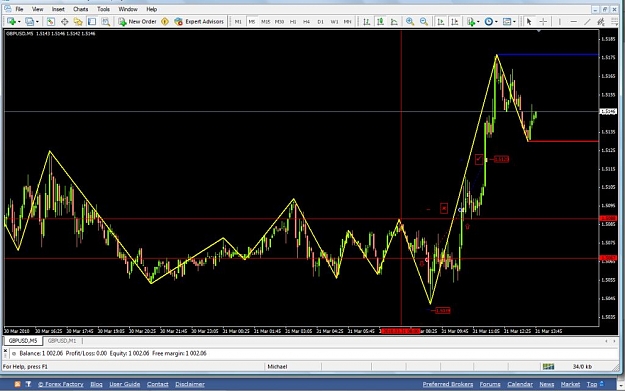Viewport: 625px width, 391px height.
Task: Open the Forex Factory link
Action: click(61, 384)
